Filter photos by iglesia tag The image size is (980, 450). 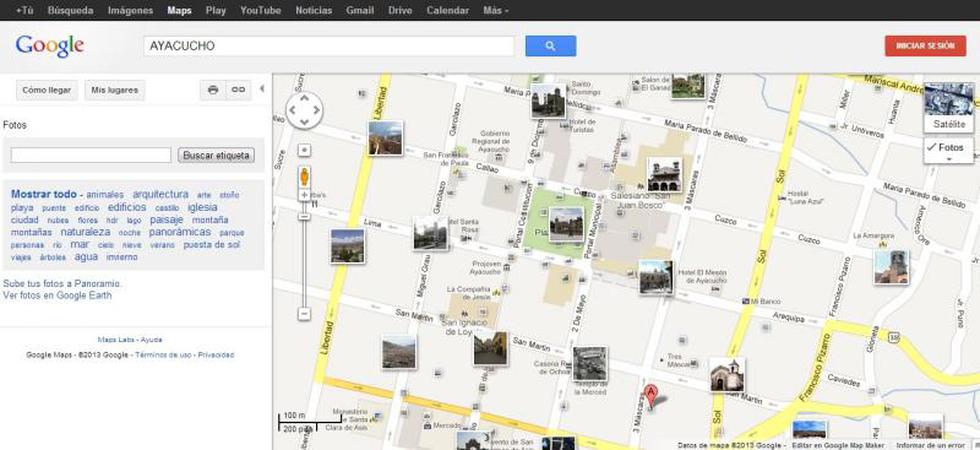pyautogui.click(x=202, y=207)
